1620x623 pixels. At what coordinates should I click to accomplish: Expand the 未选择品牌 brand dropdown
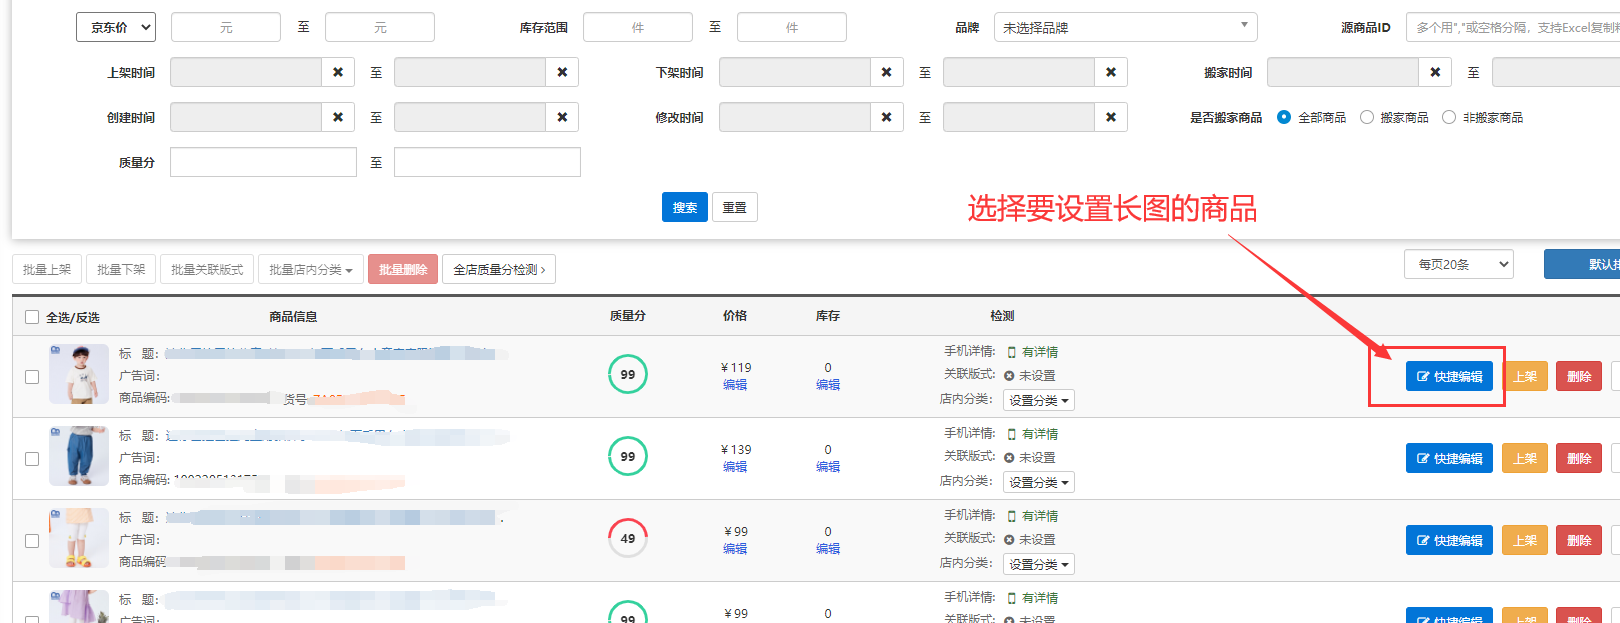(x=1125, y=27)
